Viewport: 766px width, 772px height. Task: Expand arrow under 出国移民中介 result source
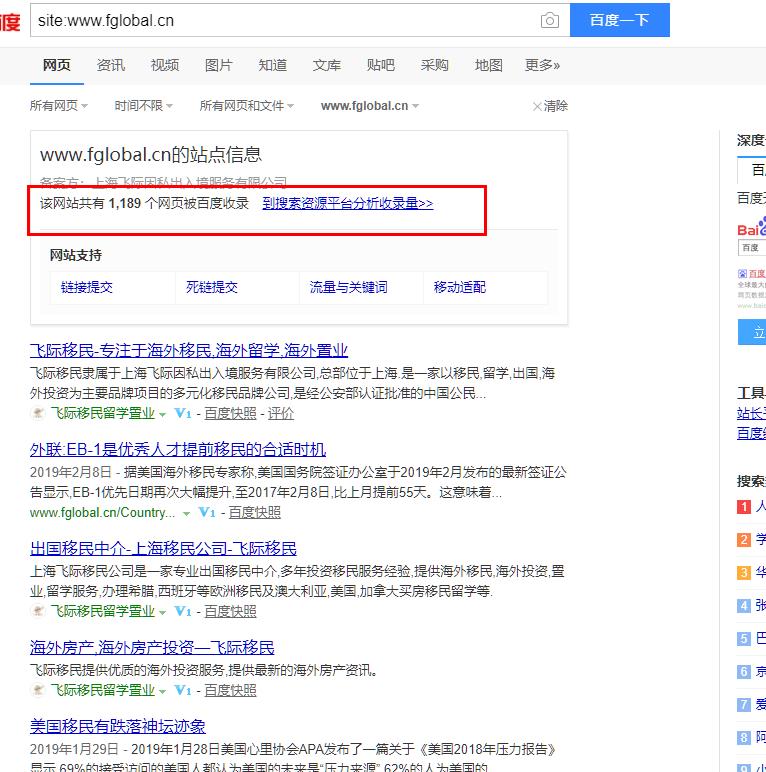162,612
